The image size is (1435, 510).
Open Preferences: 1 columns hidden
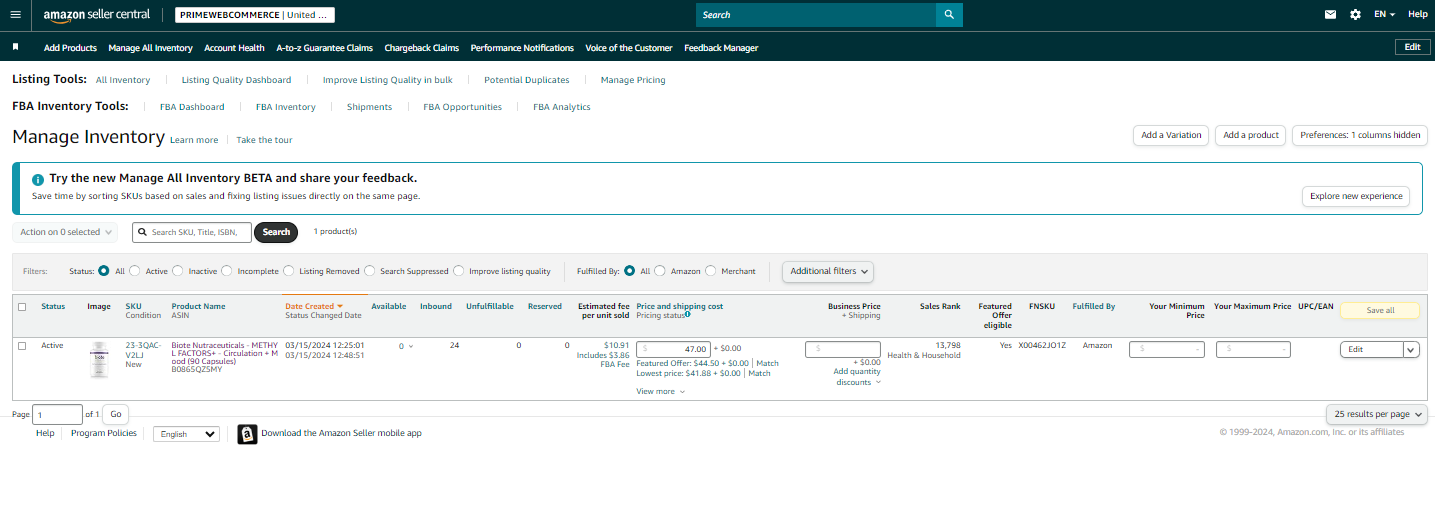pos(1360,135)
